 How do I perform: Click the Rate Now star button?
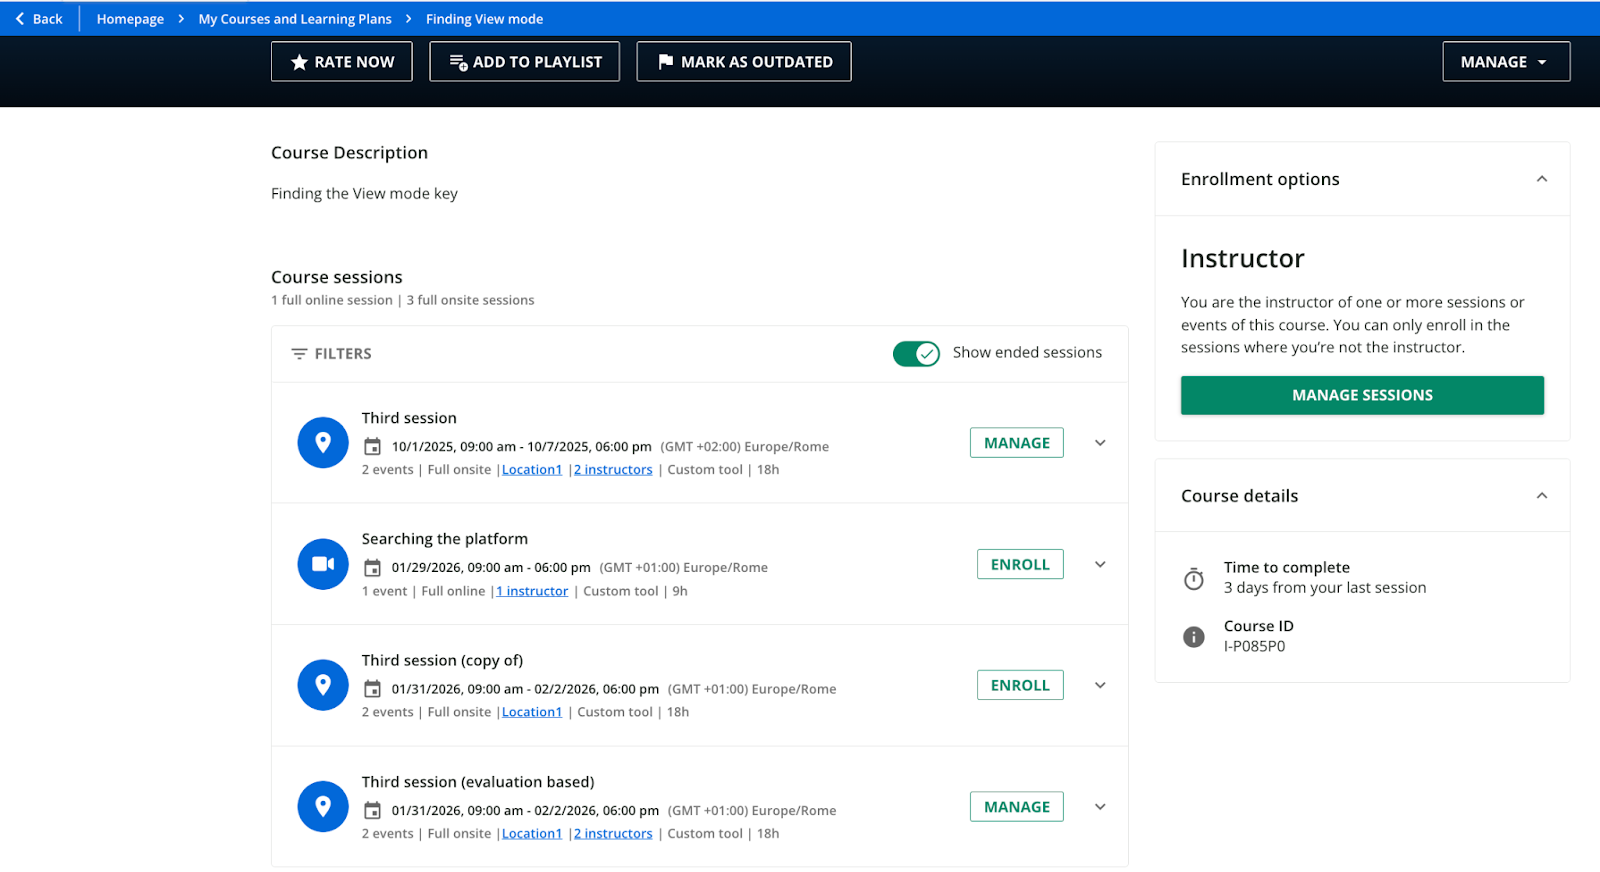click(342, 62)
